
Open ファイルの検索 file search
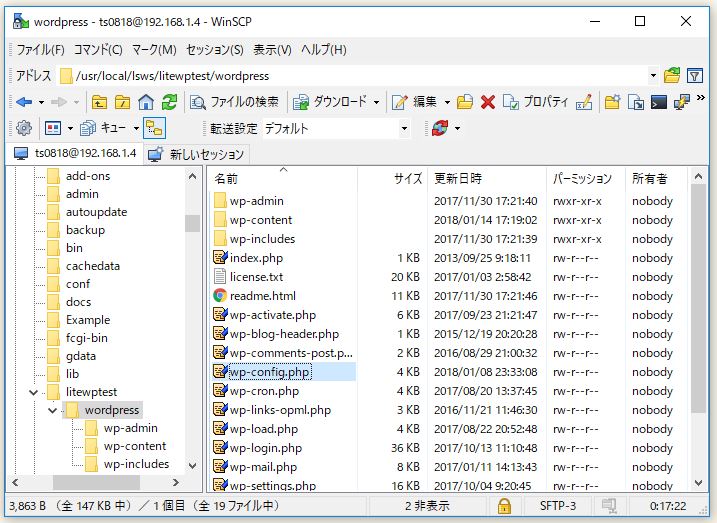point(234,102)
